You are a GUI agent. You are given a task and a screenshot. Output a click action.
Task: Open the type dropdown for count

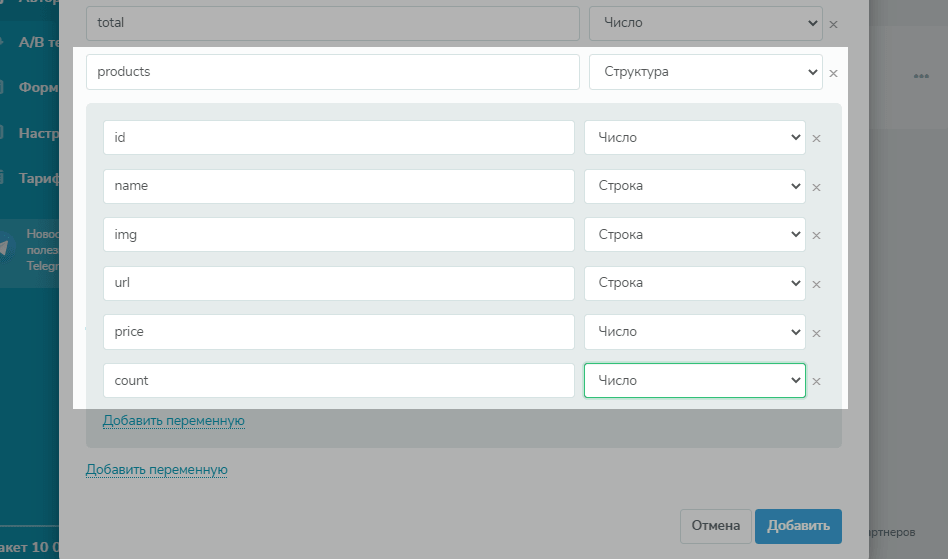[x=694, y=380]
